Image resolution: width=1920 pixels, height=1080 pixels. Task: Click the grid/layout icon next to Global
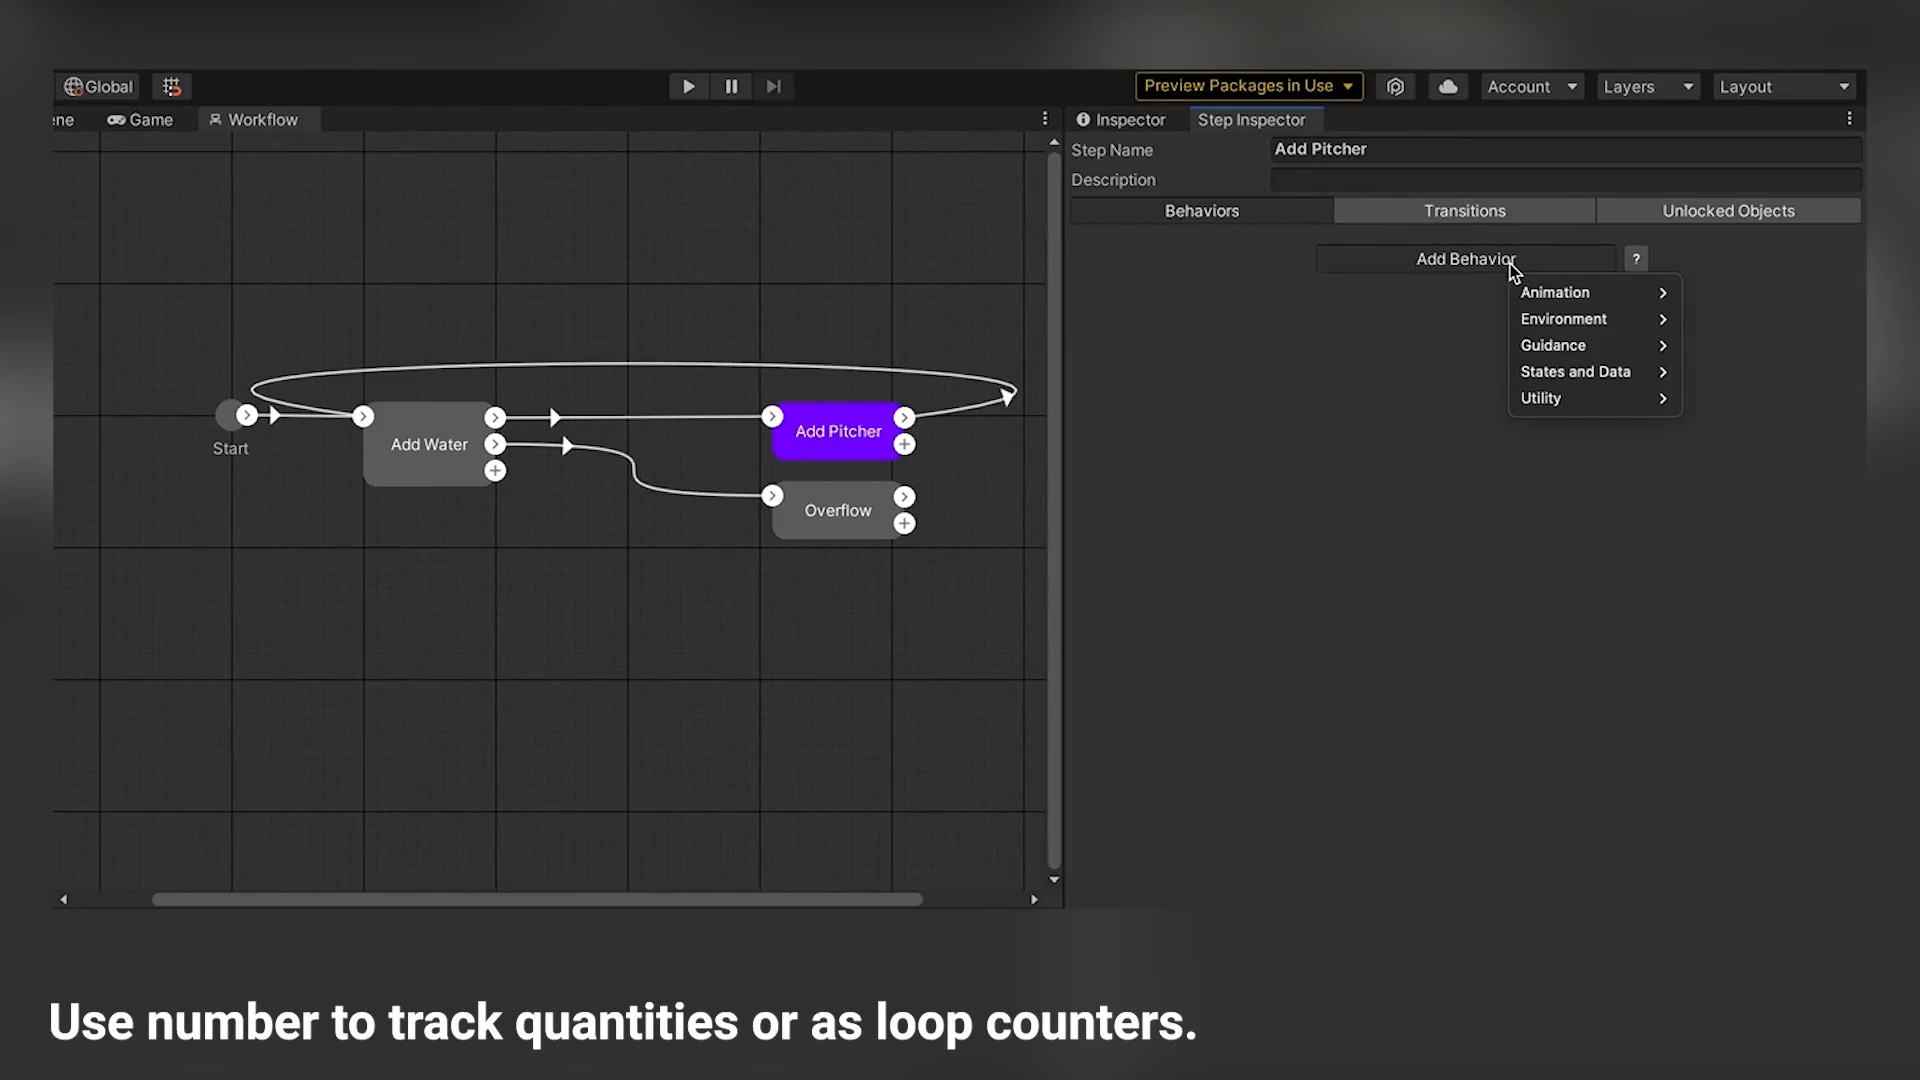(173, 86)
